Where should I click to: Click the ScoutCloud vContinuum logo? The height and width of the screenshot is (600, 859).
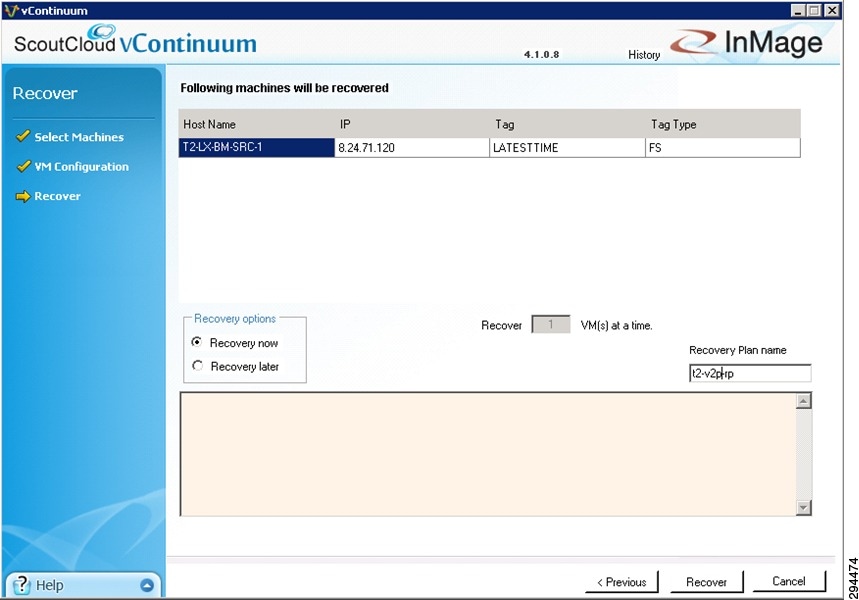coord(135,41)
